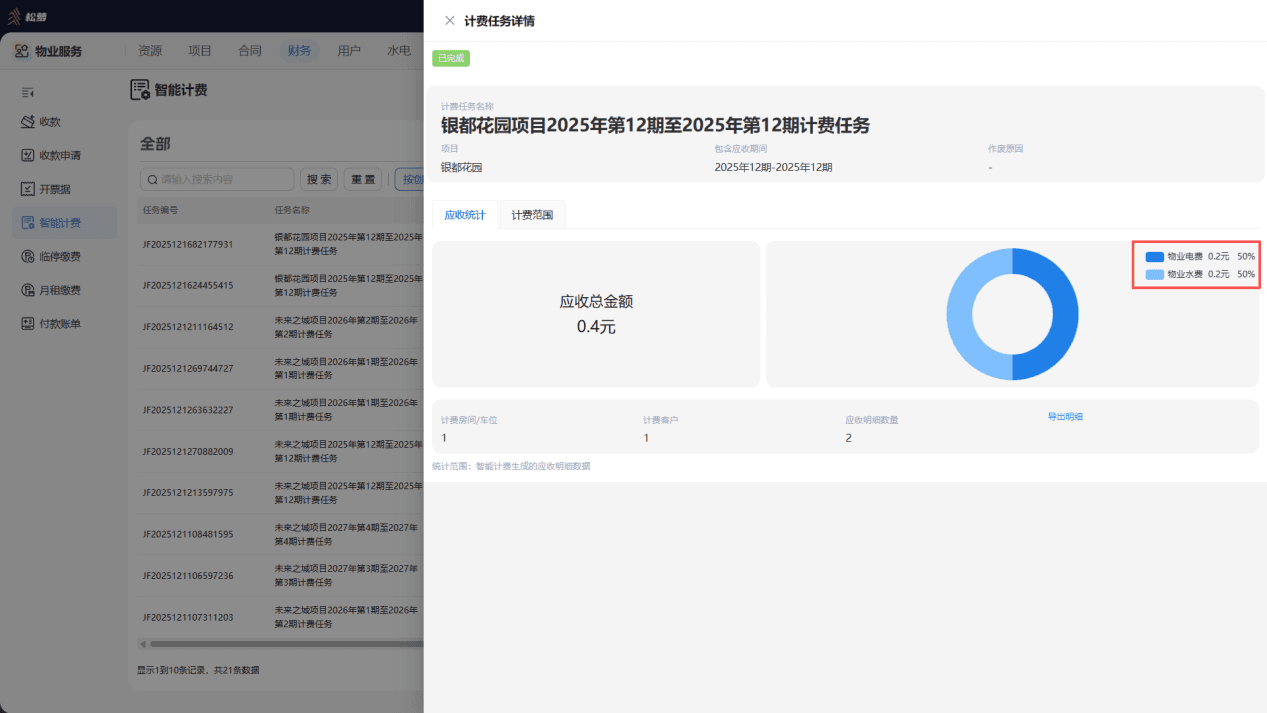This screenshot has width=1267, height=713.
Task: Close the 计费任务详情 drawer with the X icon
Action: click(x=450, y=20)
